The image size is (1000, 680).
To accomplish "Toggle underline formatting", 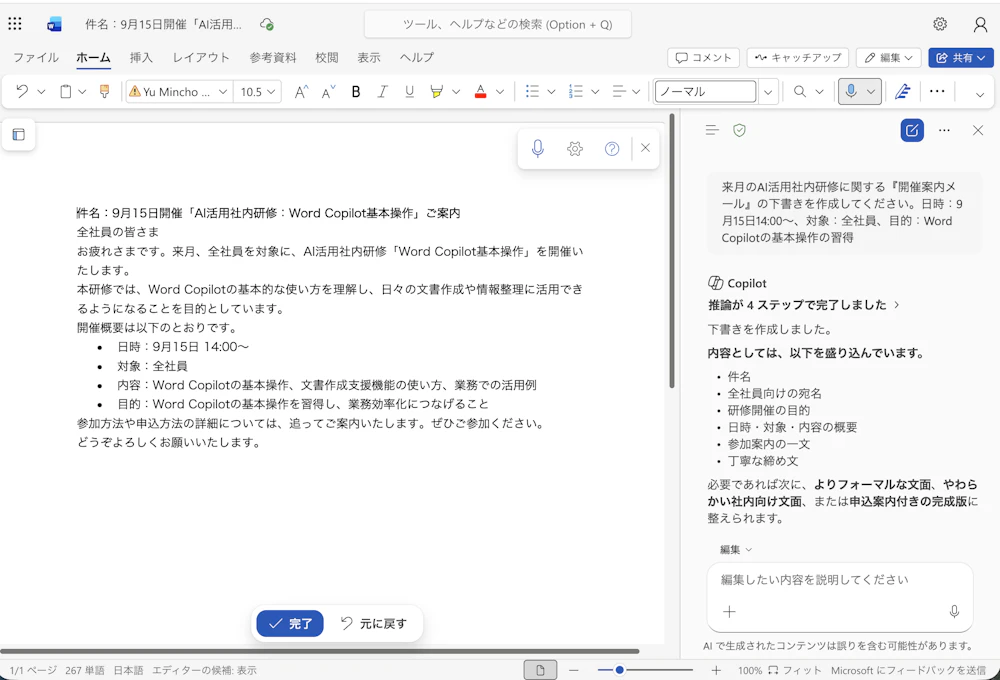I will [x=409, y=92].
